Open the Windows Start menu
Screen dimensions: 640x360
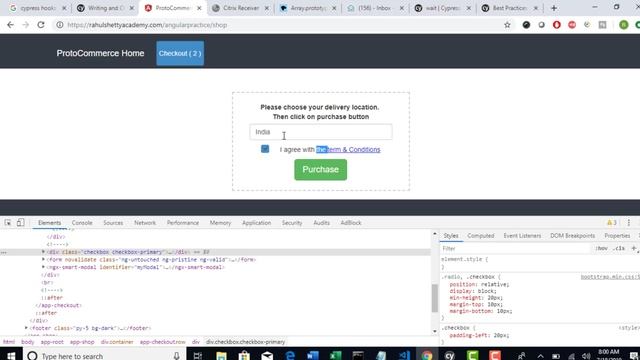tap(11, 356)
